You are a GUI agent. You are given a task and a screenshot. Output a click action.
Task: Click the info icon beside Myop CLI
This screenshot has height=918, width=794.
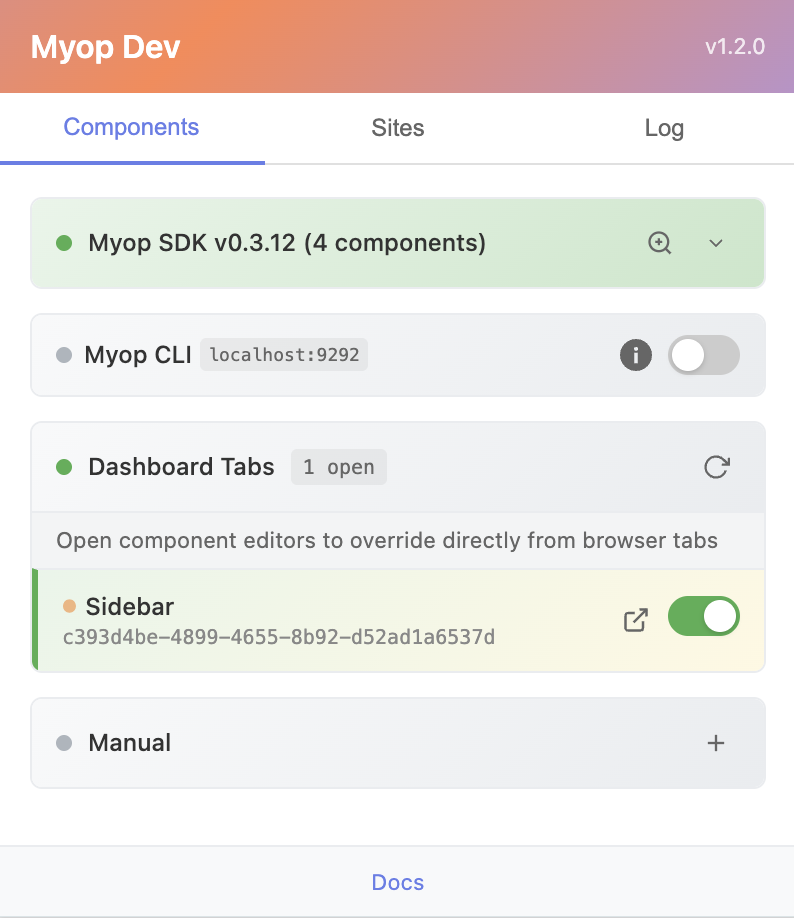(x=636, y=355)
